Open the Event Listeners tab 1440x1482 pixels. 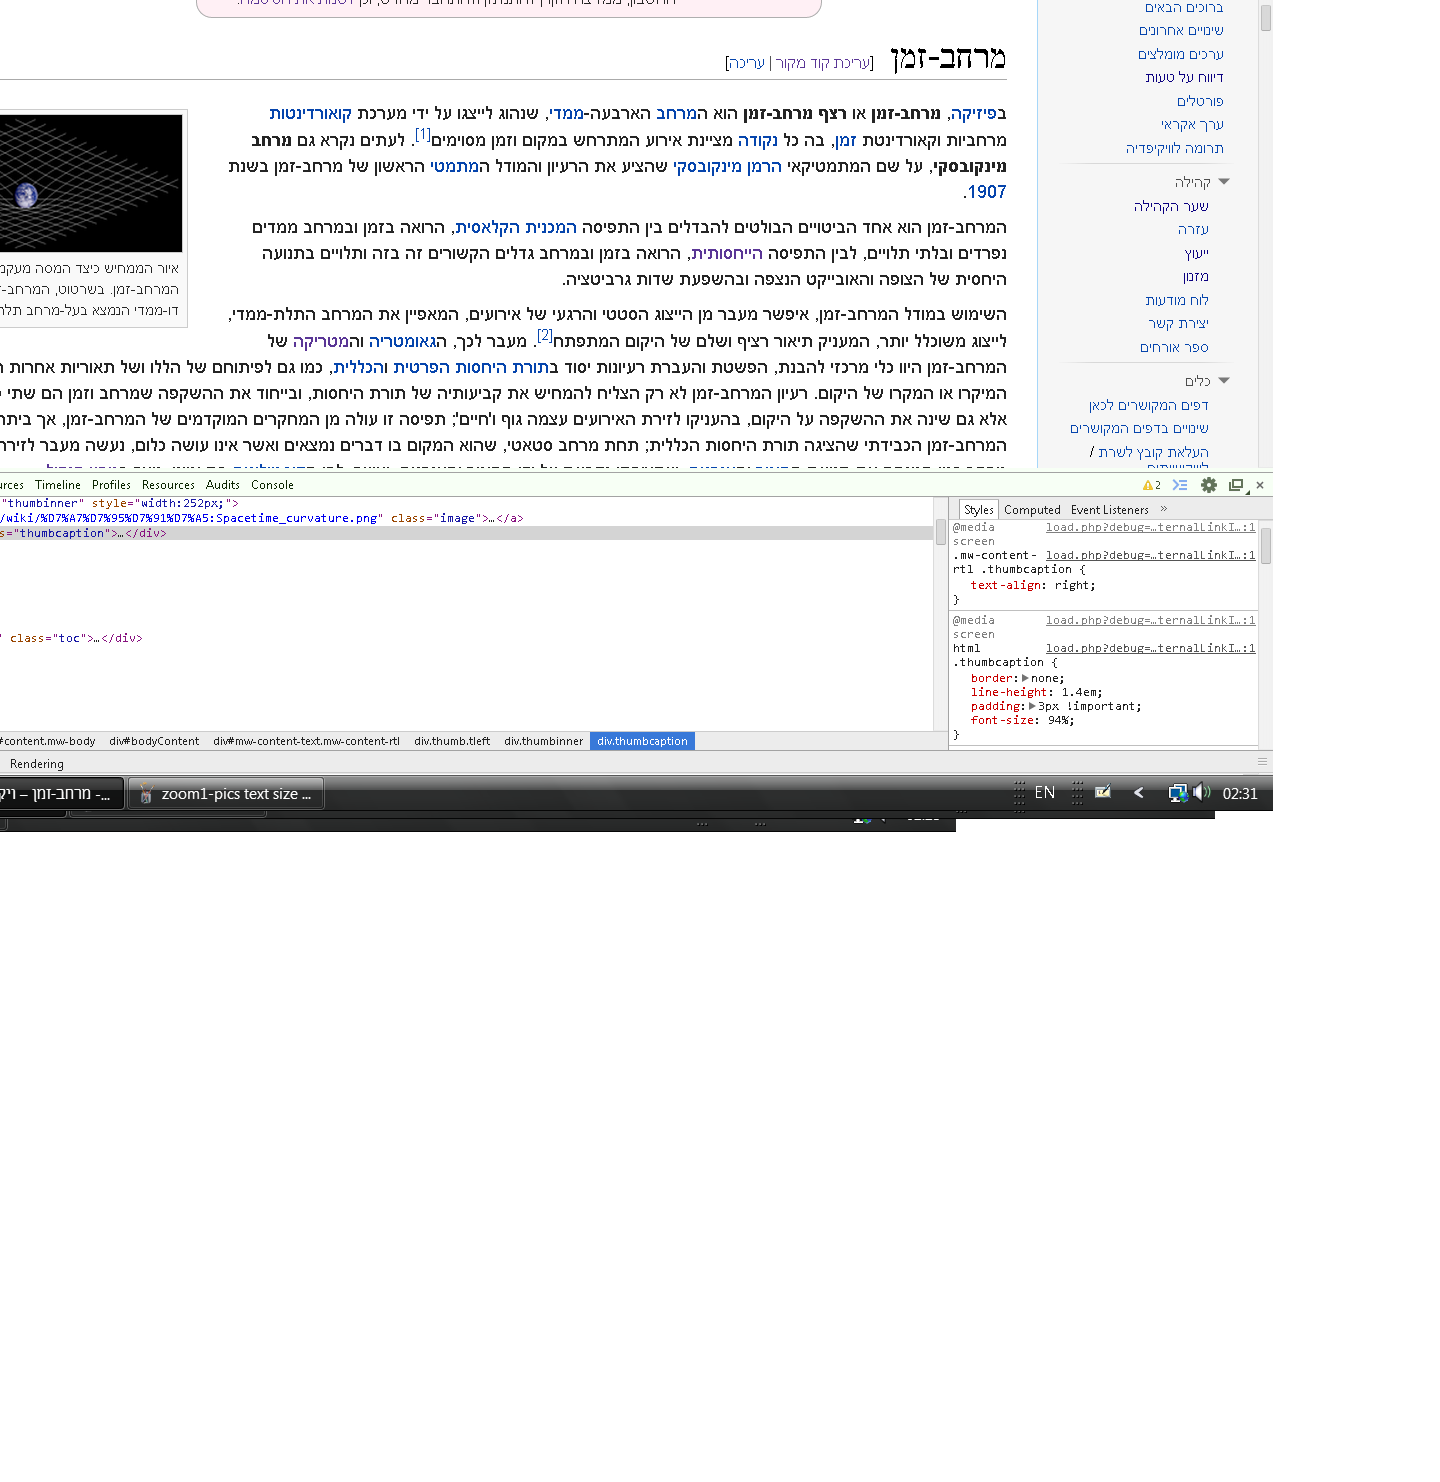[1110, 510]
